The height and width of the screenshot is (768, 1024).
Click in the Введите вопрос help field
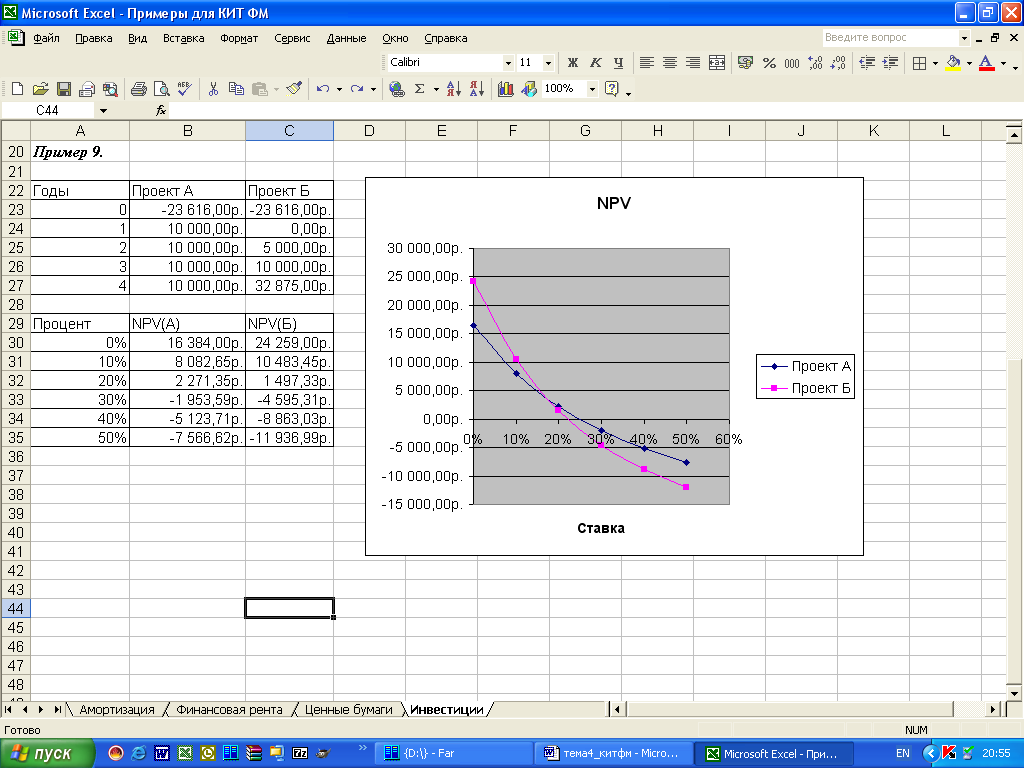pos(890,37)
